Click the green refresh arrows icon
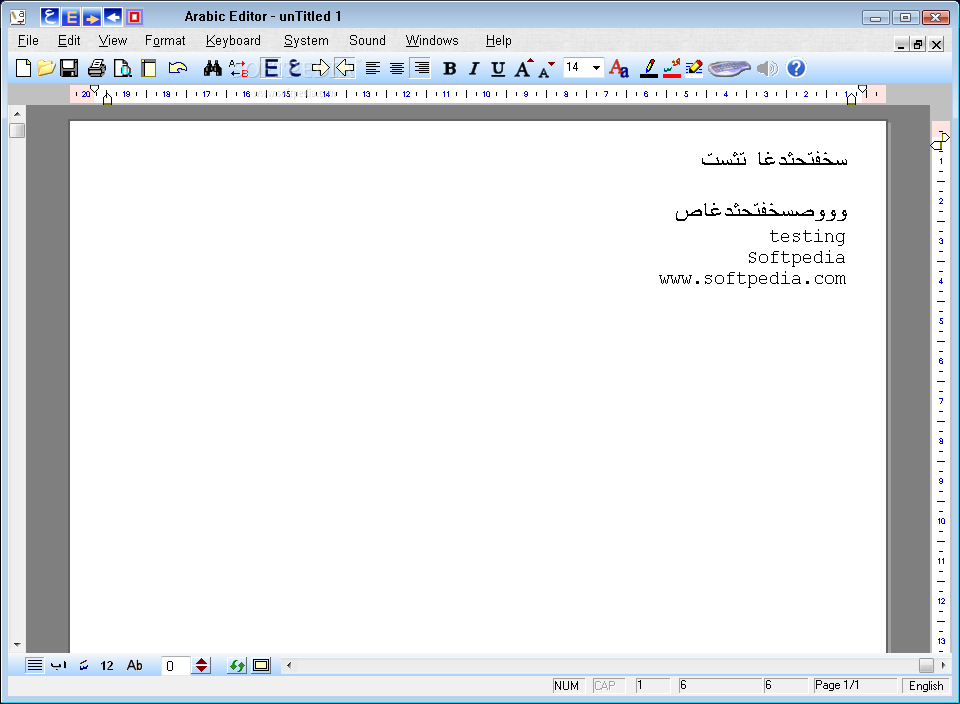This screenshot has width=960, height=704. [x=237, y=665]
